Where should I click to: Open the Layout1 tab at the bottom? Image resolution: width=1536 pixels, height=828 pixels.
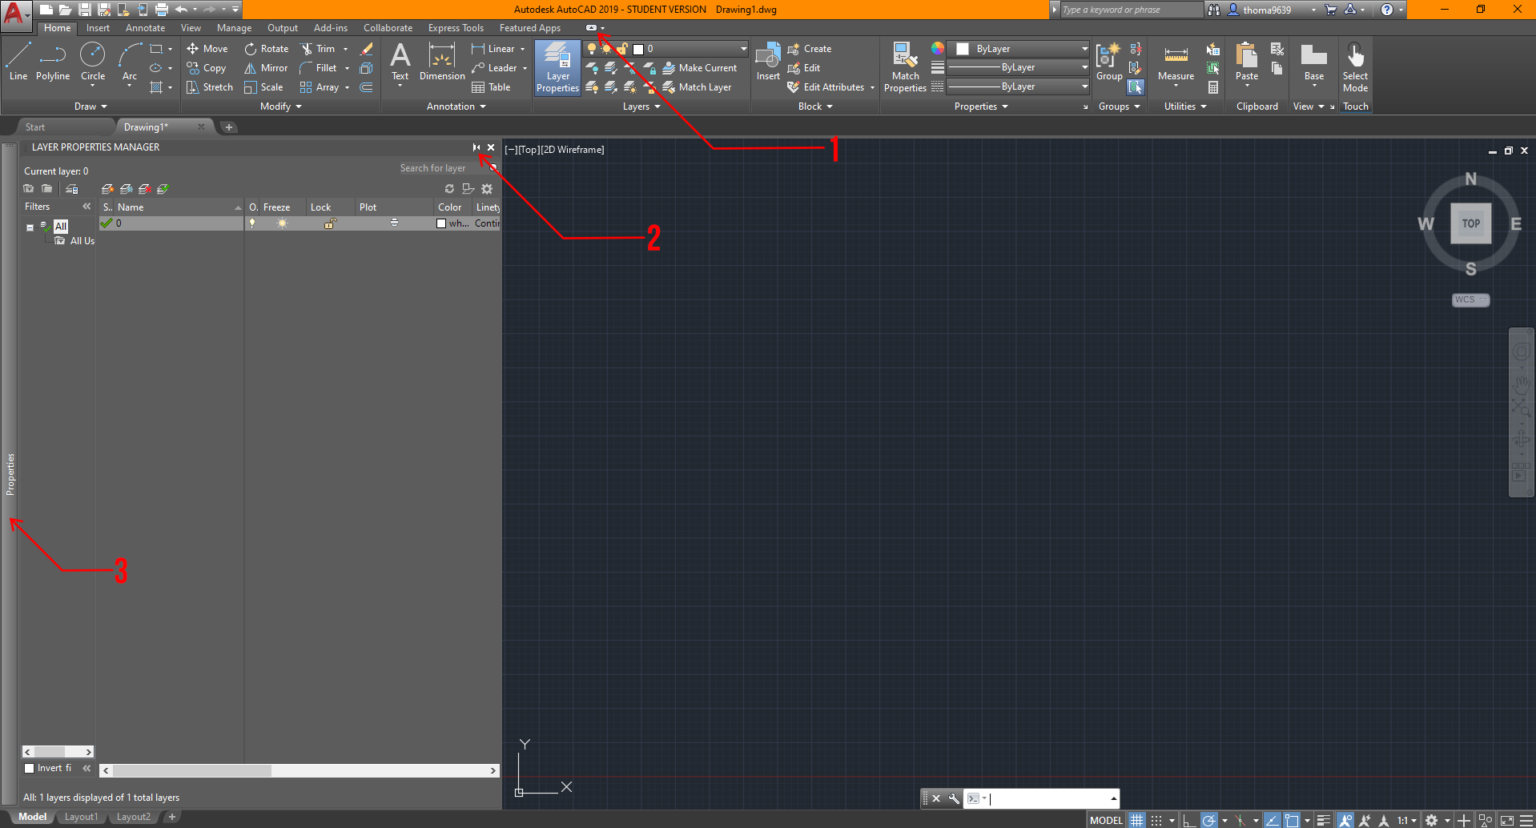click(81, 817)
